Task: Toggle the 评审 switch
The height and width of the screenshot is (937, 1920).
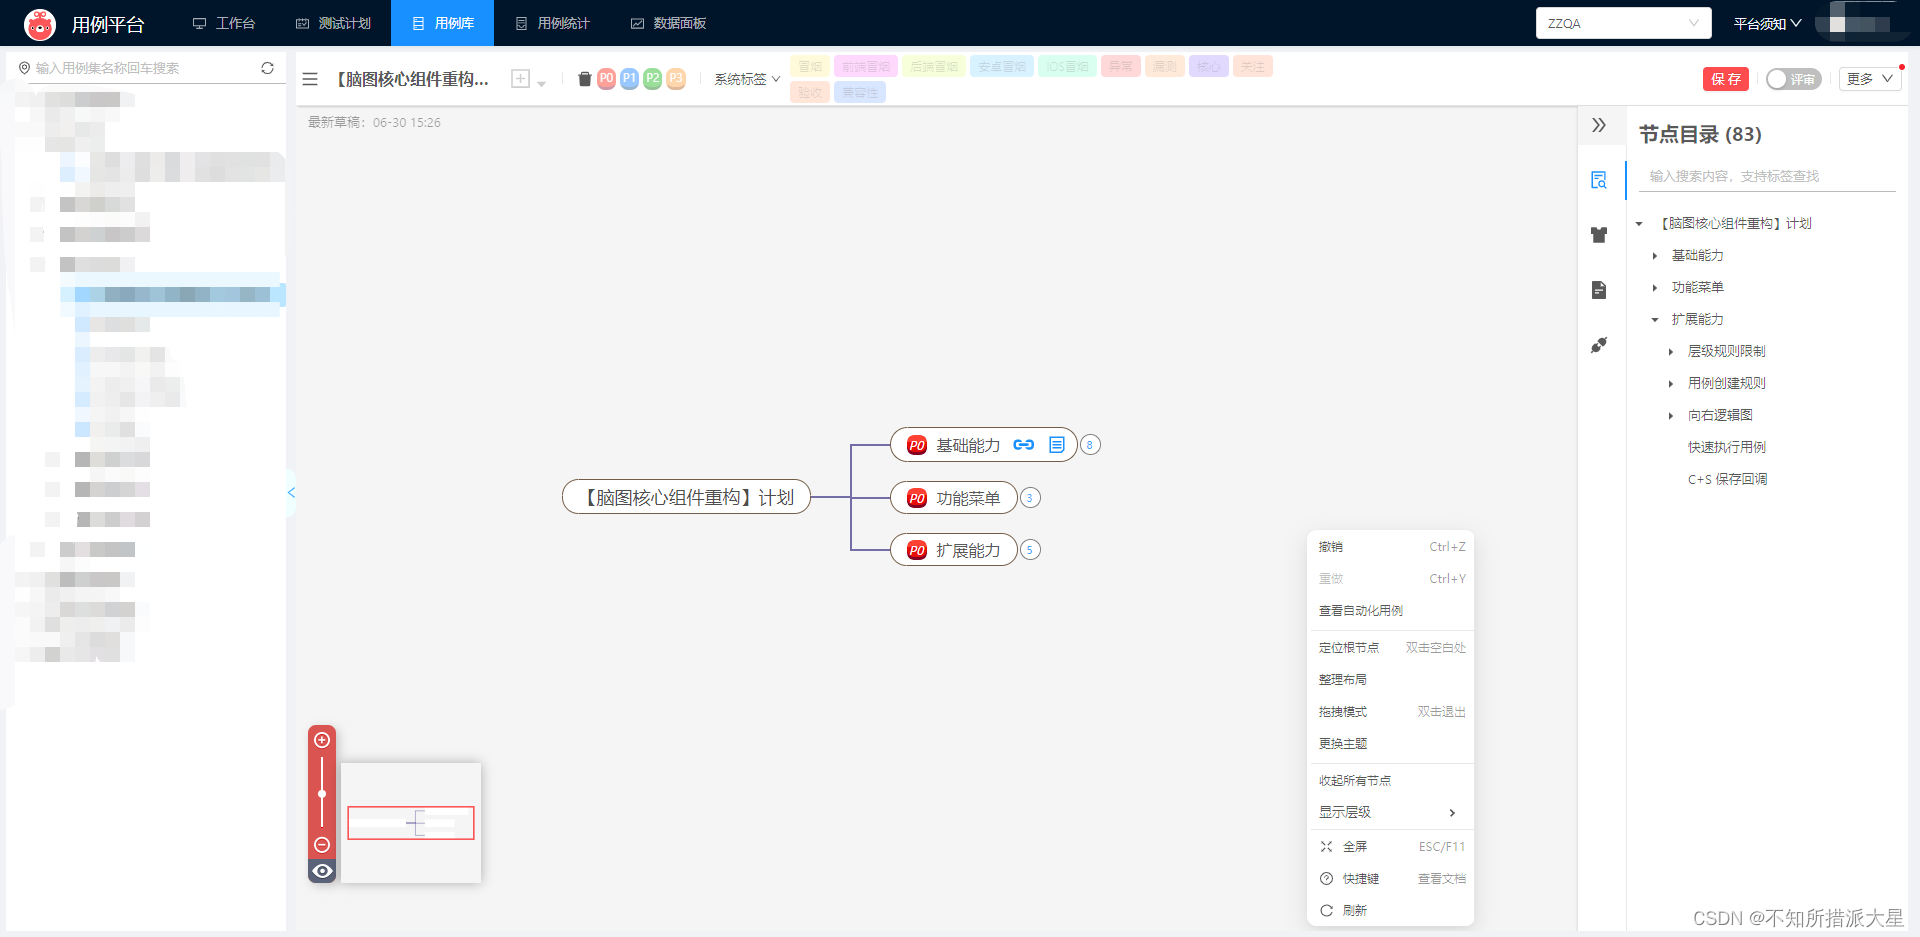Action: (1793, 79)
